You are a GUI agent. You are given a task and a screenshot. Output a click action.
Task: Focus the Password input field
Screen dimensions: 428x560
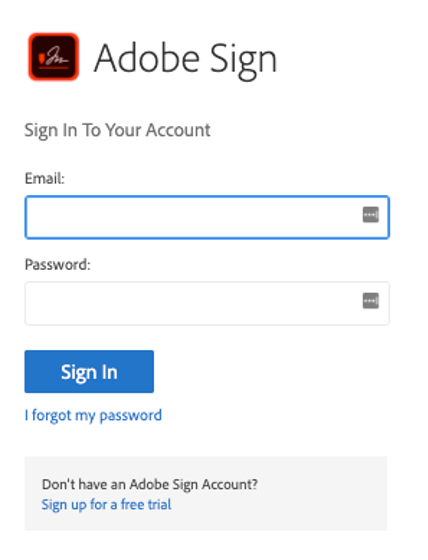point(207,303)
